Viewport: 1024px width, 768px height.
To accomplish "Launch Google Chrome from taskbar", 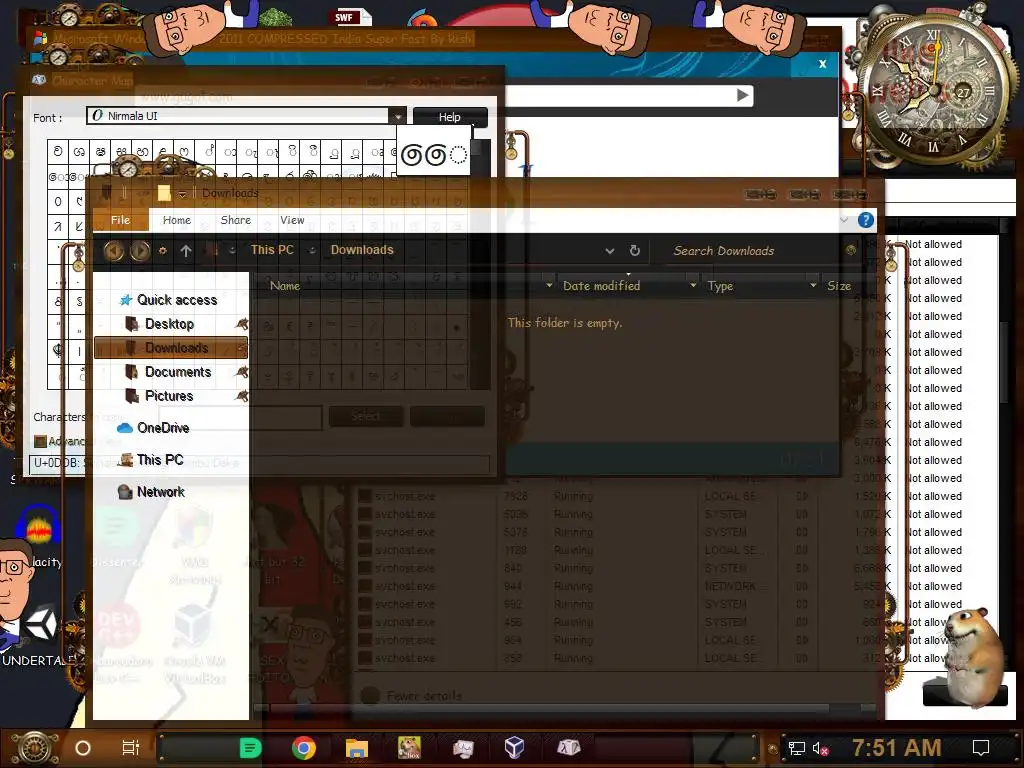I will [x=304, y=748].
